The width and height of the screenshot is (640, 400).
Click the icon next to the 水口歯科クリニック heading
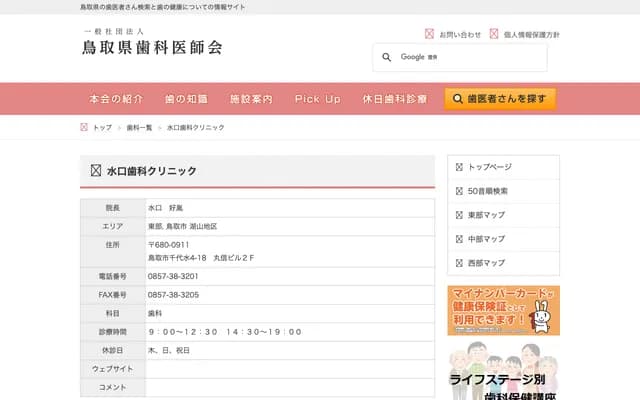[x=96, y=170]
